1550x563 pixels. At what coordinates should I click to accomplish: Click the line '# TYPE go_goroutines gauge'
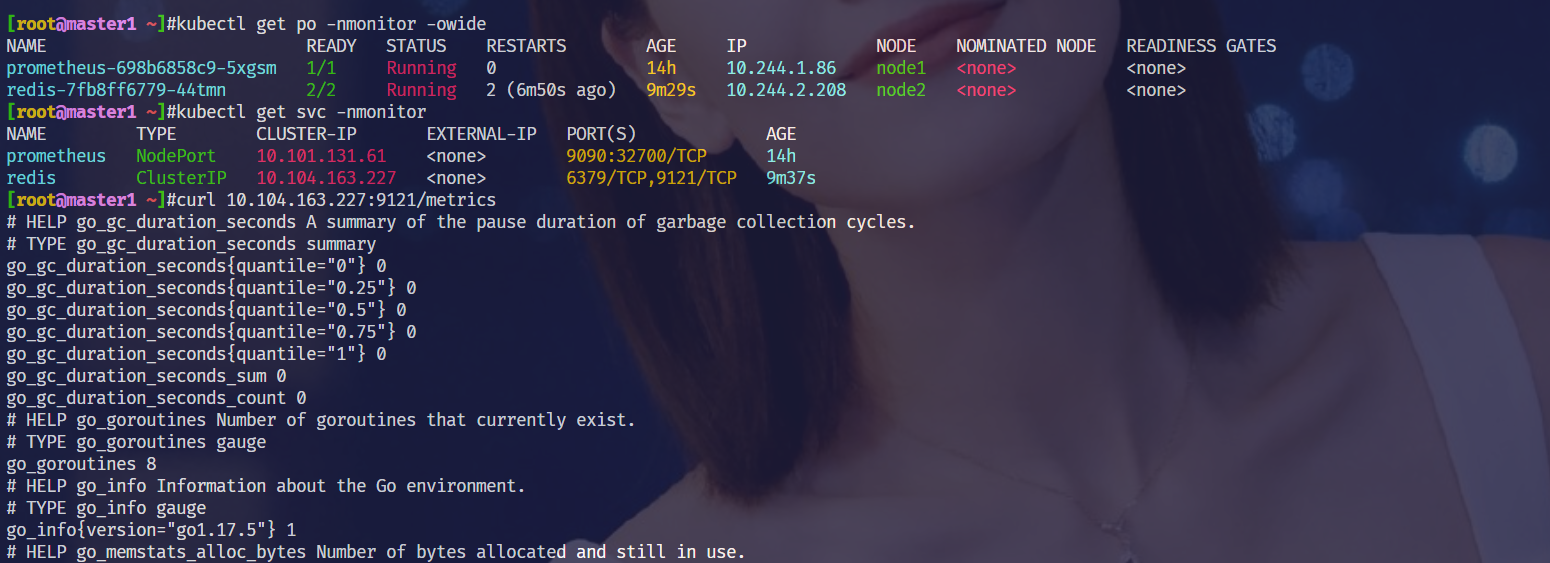click(136, 442)
